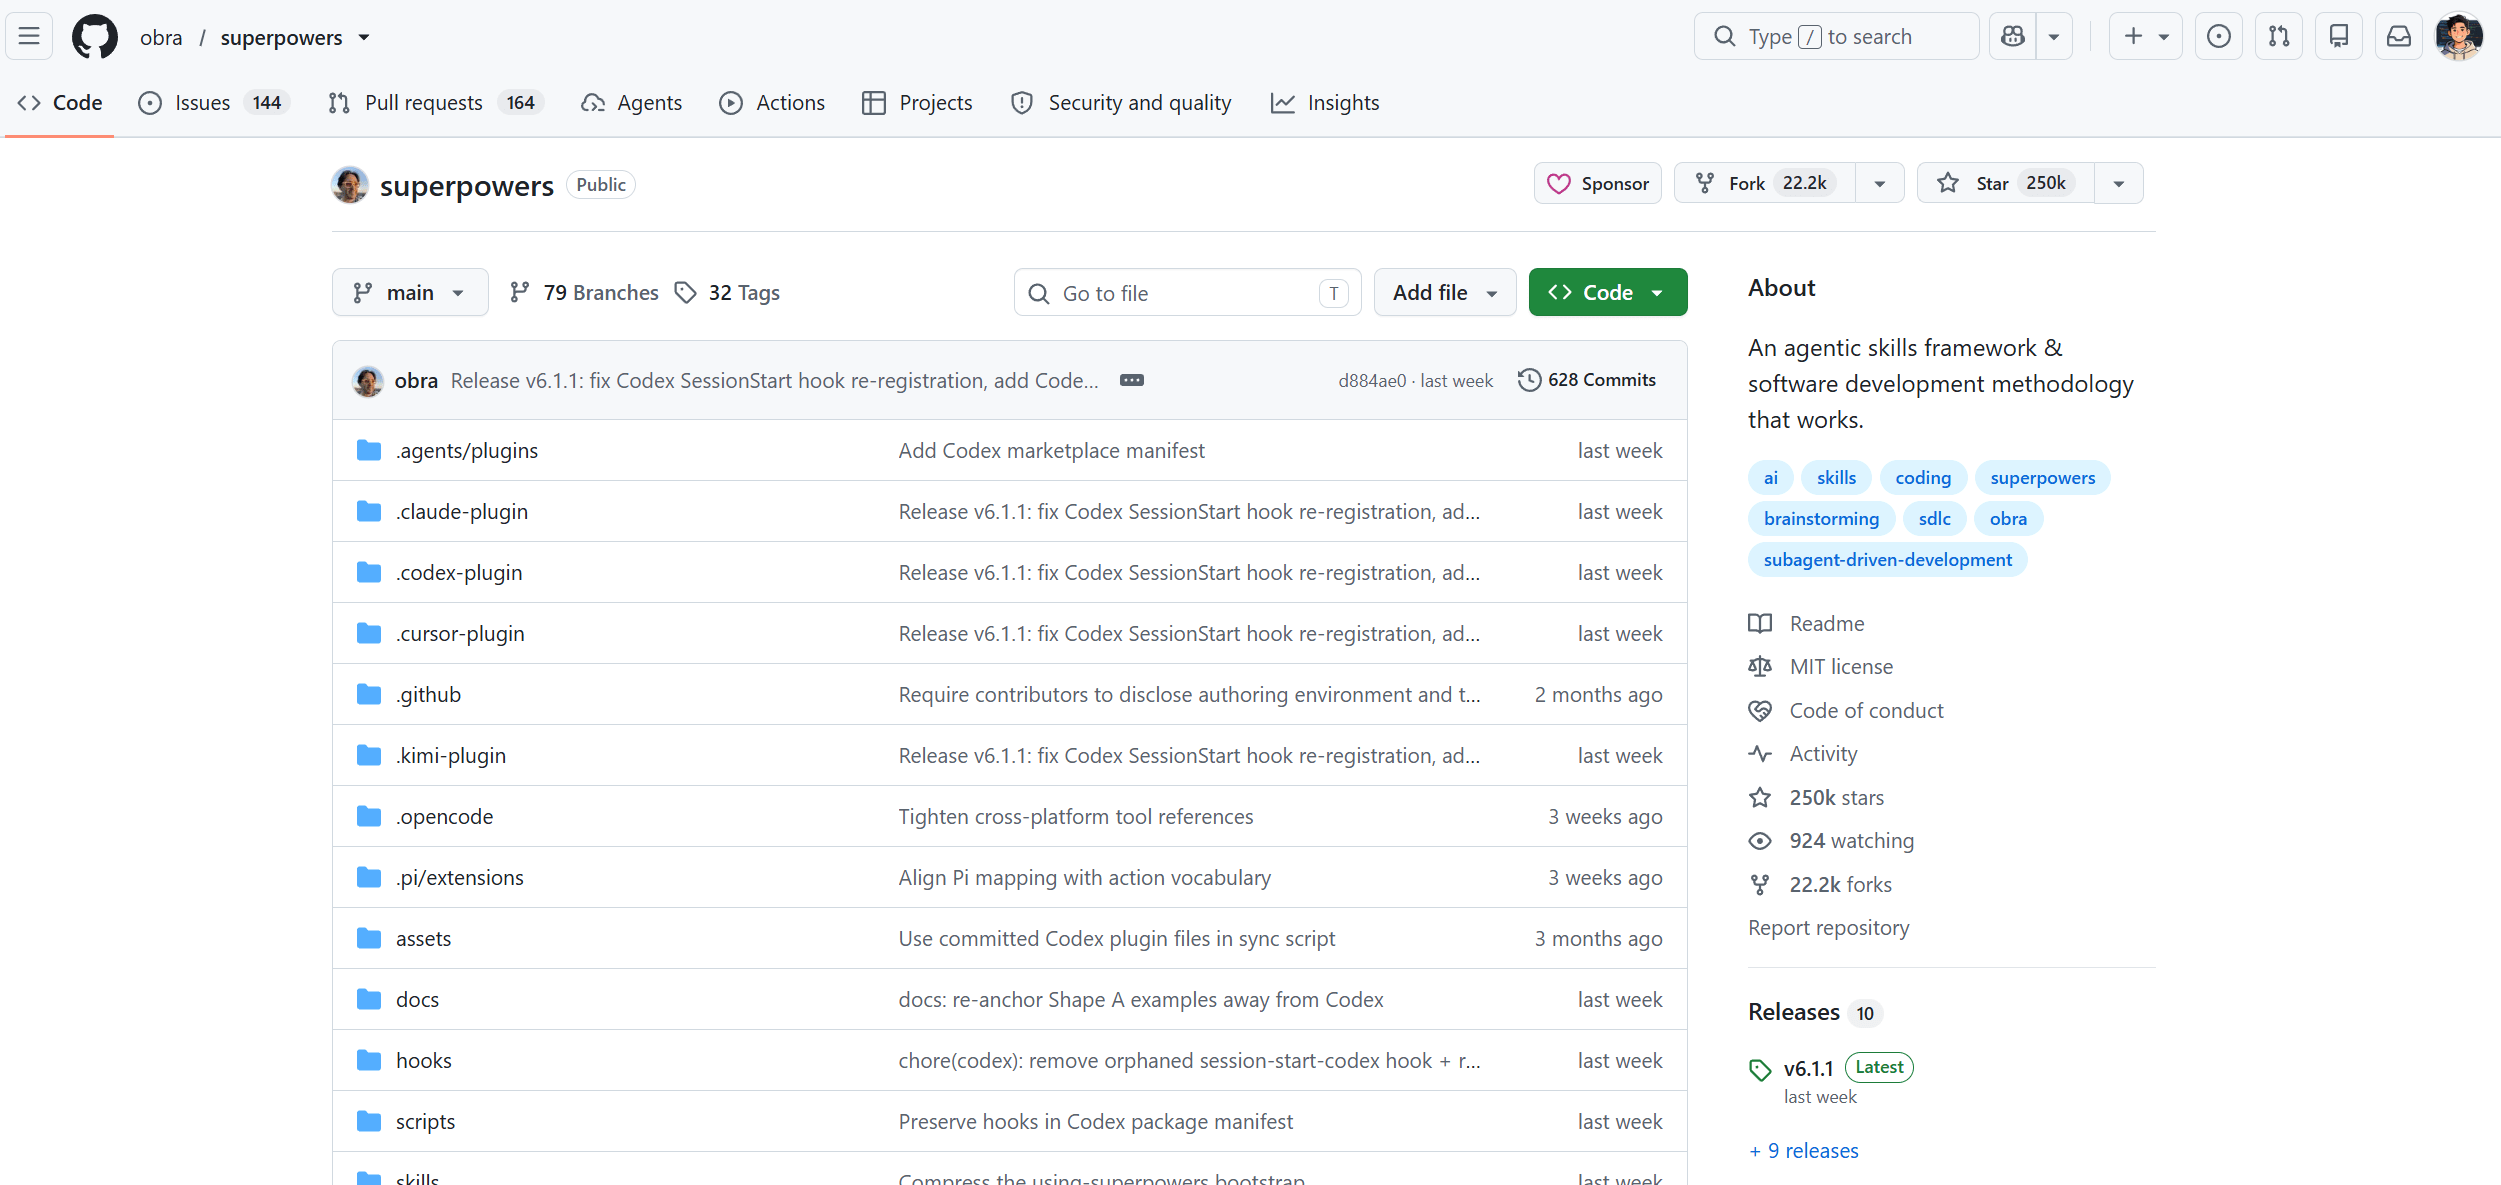The height and width of the screenshot is (1185, 2501).
Task: Open the issues icon in top bar
Action: pyautogui.click(x=2218, y=37)
